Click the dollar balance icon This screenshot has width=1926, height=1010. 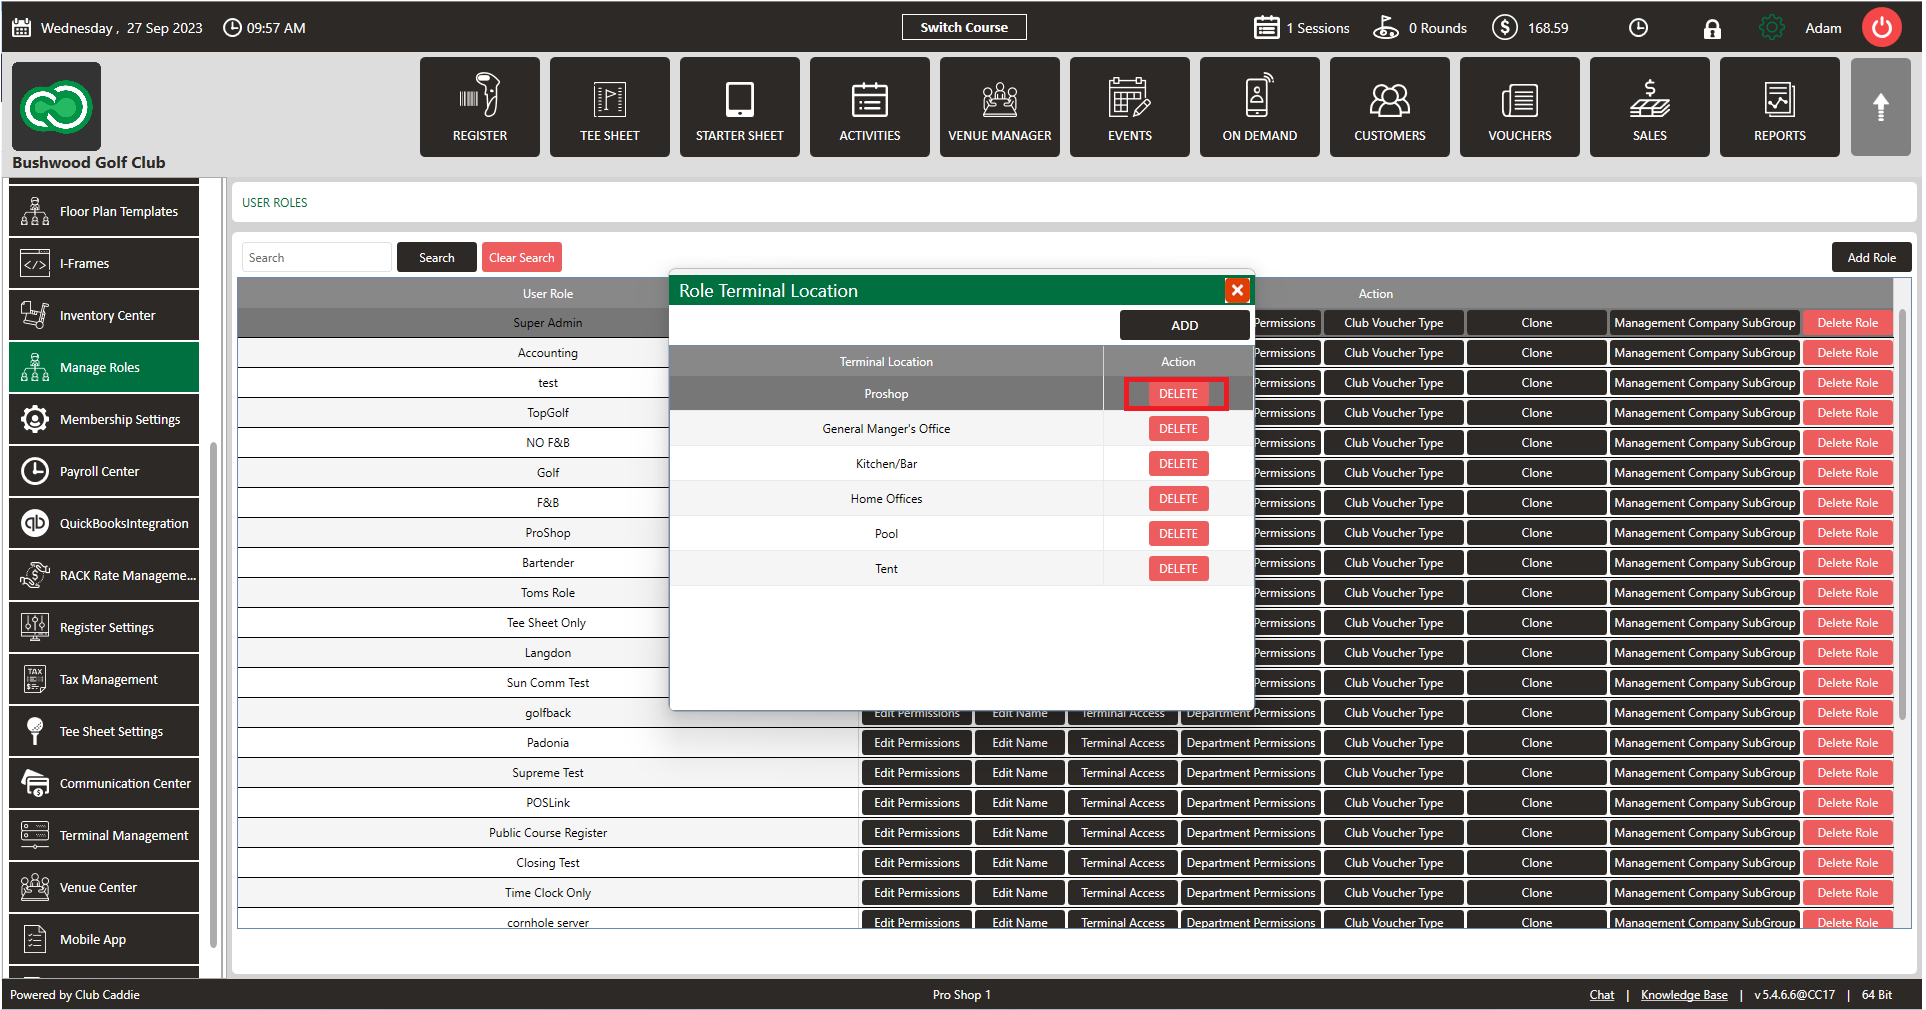[1504, 28]
